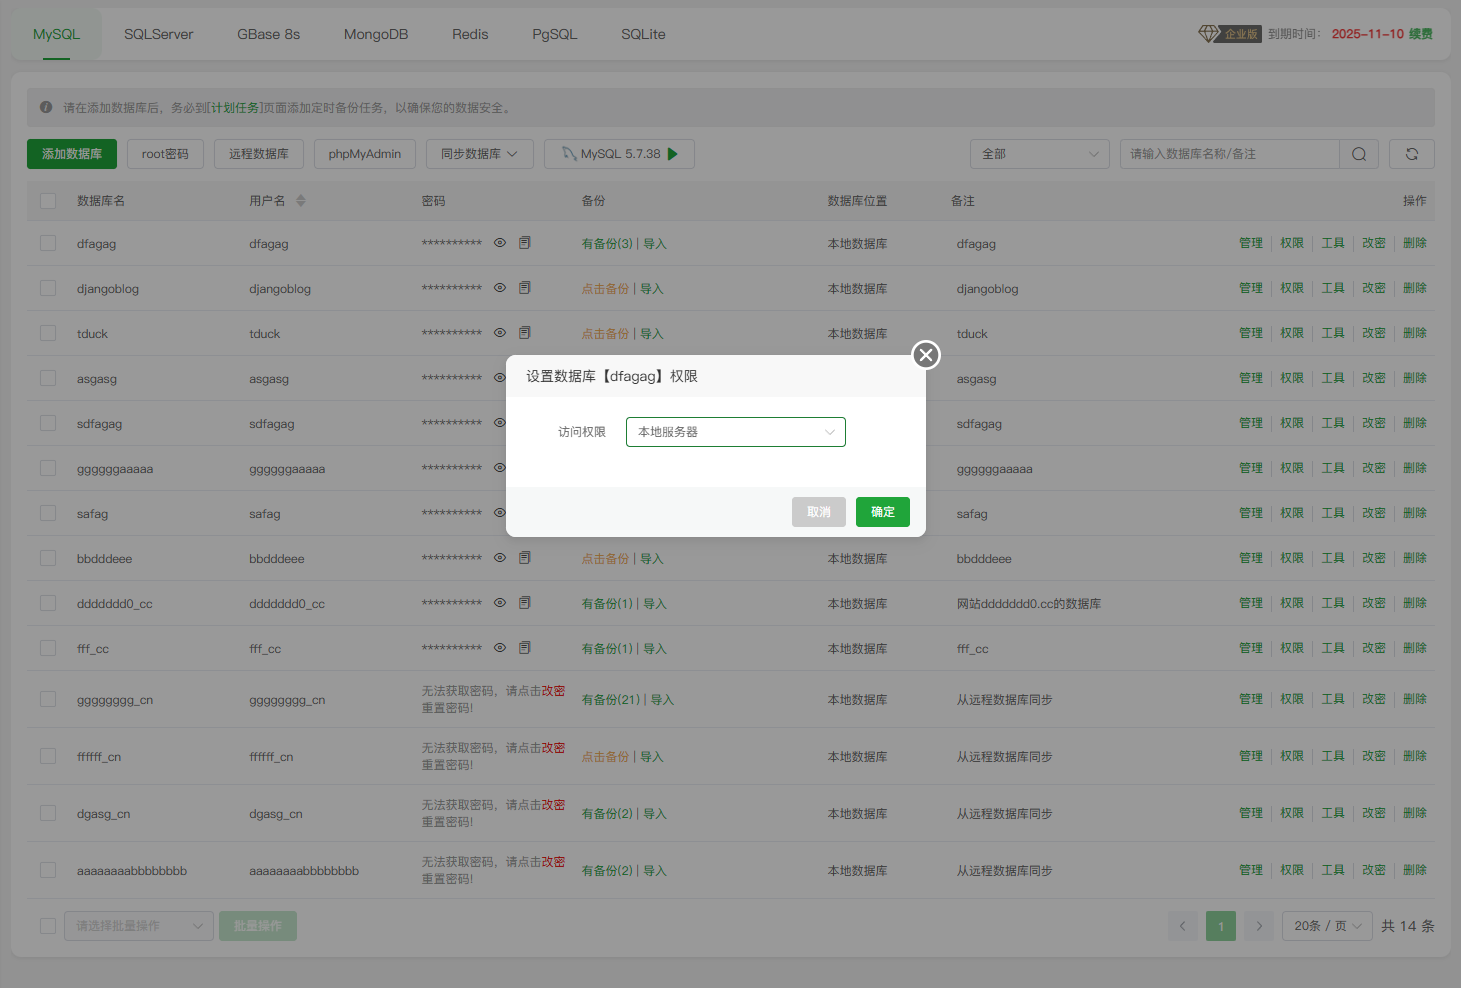Switch to the MongoDB tab
Image resolution: width=1461 pixels, height=988 pixels.
tap(376, 34)
